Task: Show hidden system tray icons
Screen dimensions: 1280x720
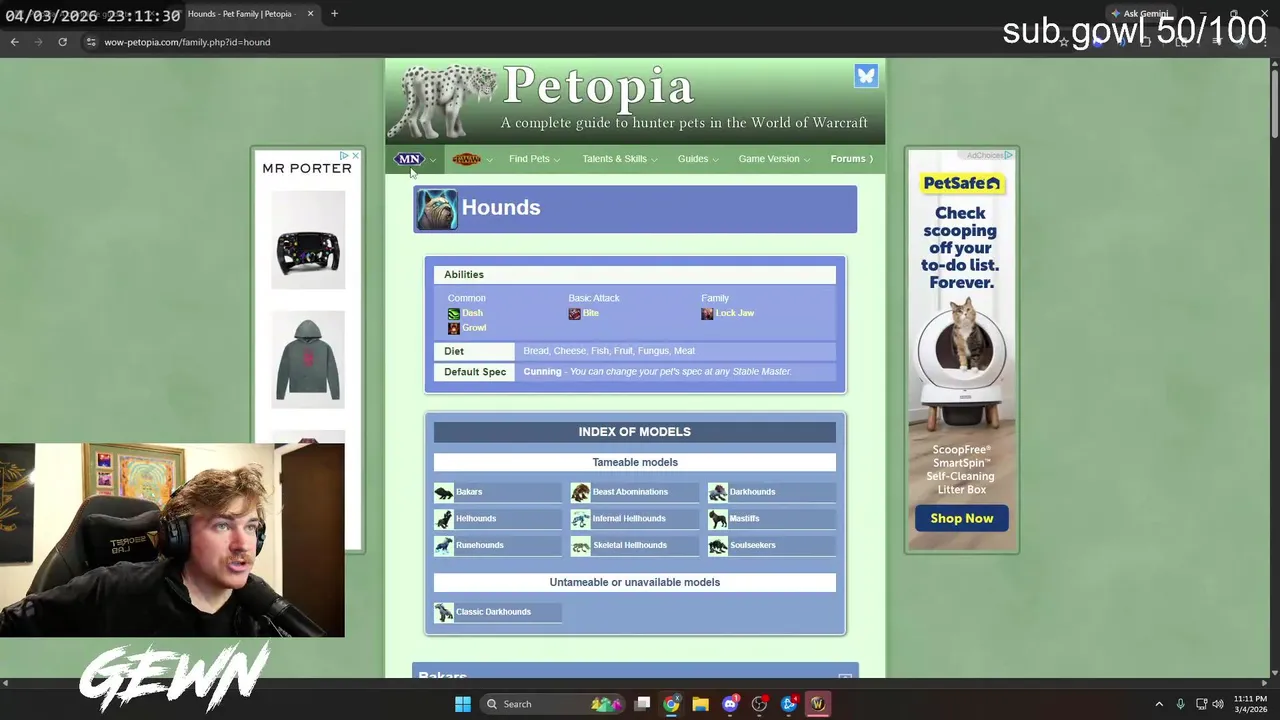Action: 1159,704
